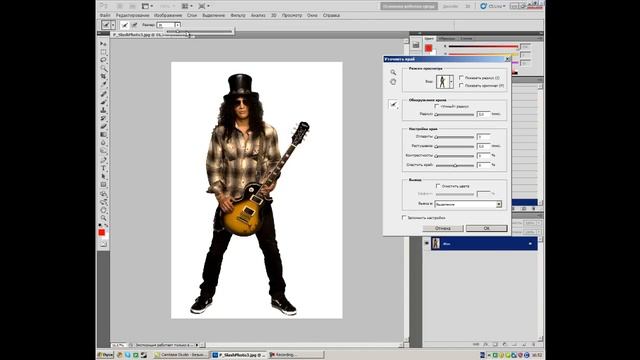This screenshot has width=640, height=360.
Task: Select the Zoom tool in toolbox
Action: pos(103,218)
